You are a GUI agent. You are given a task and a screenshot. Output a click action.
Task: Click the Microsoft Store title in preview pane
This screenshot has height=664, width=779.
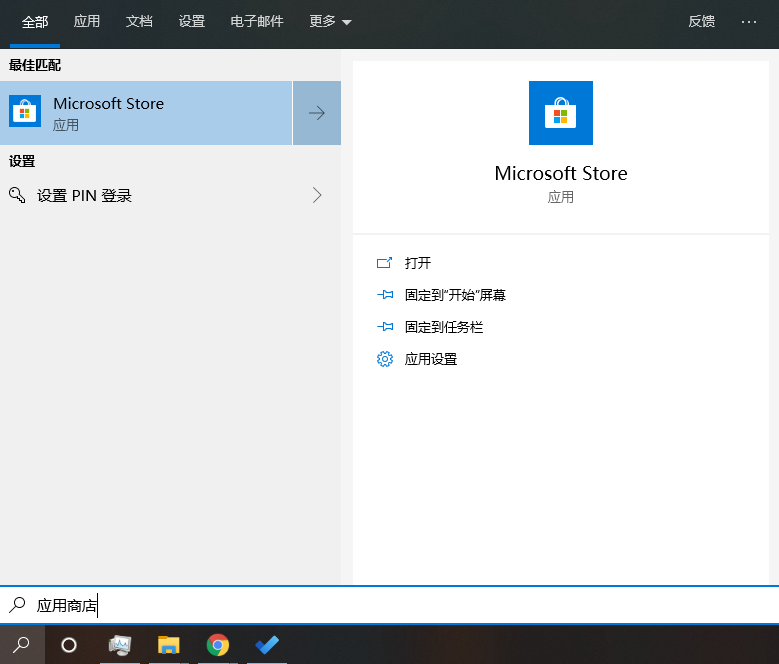click(x=560, y=173)
